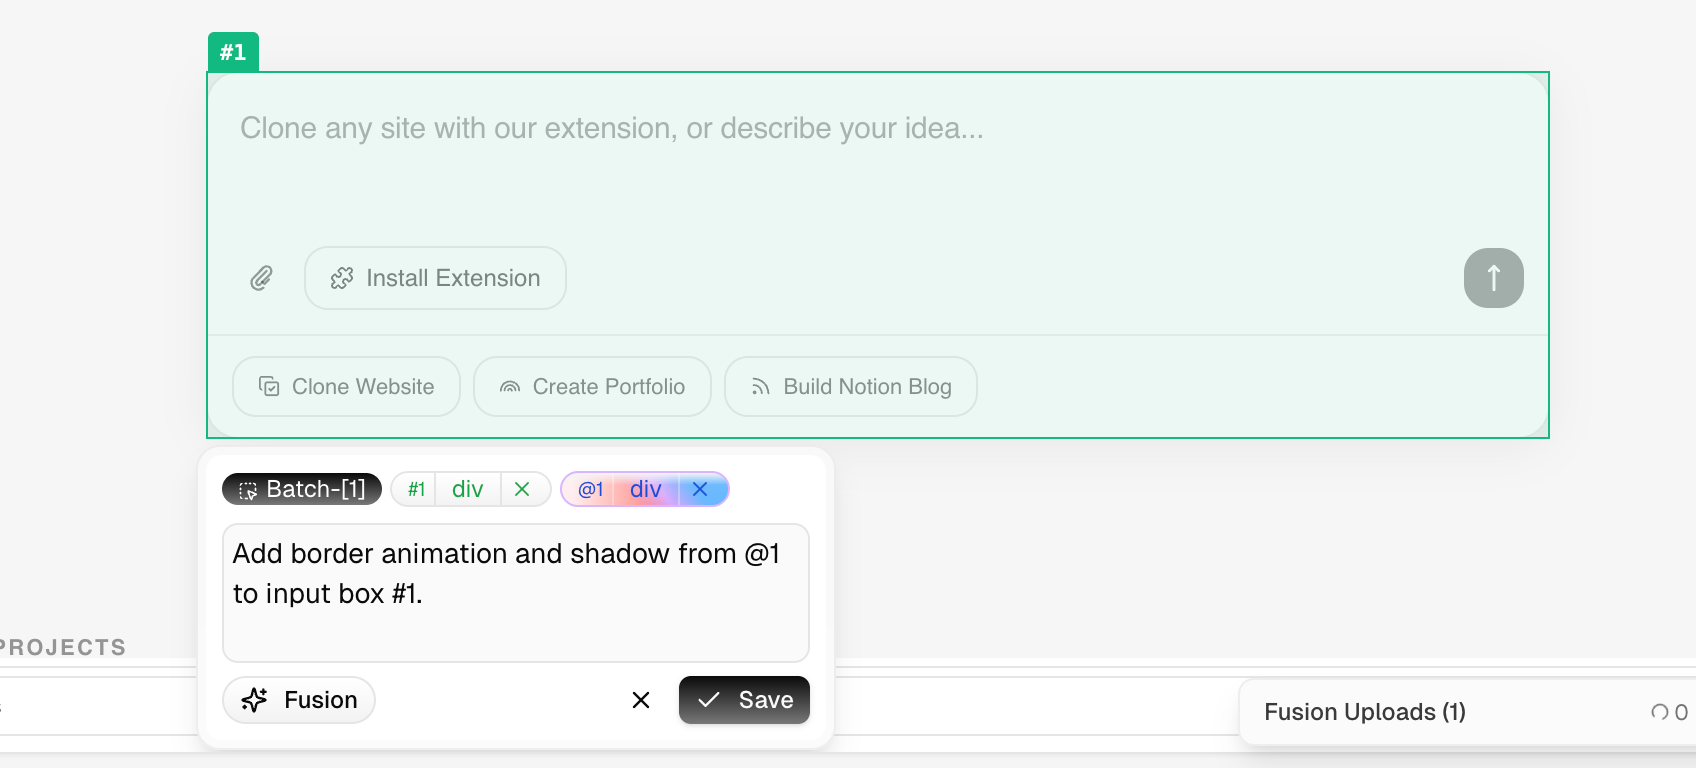Click the Create Portfolio rainbow icon

[x=510, y=387]
